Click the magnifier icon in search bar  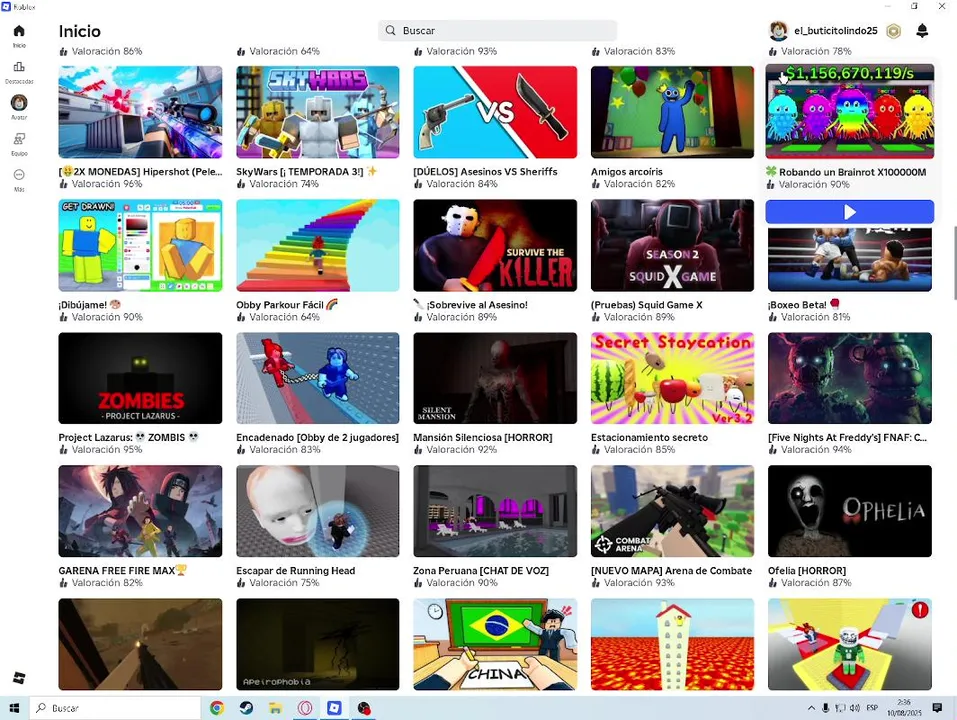coord(391,31)
